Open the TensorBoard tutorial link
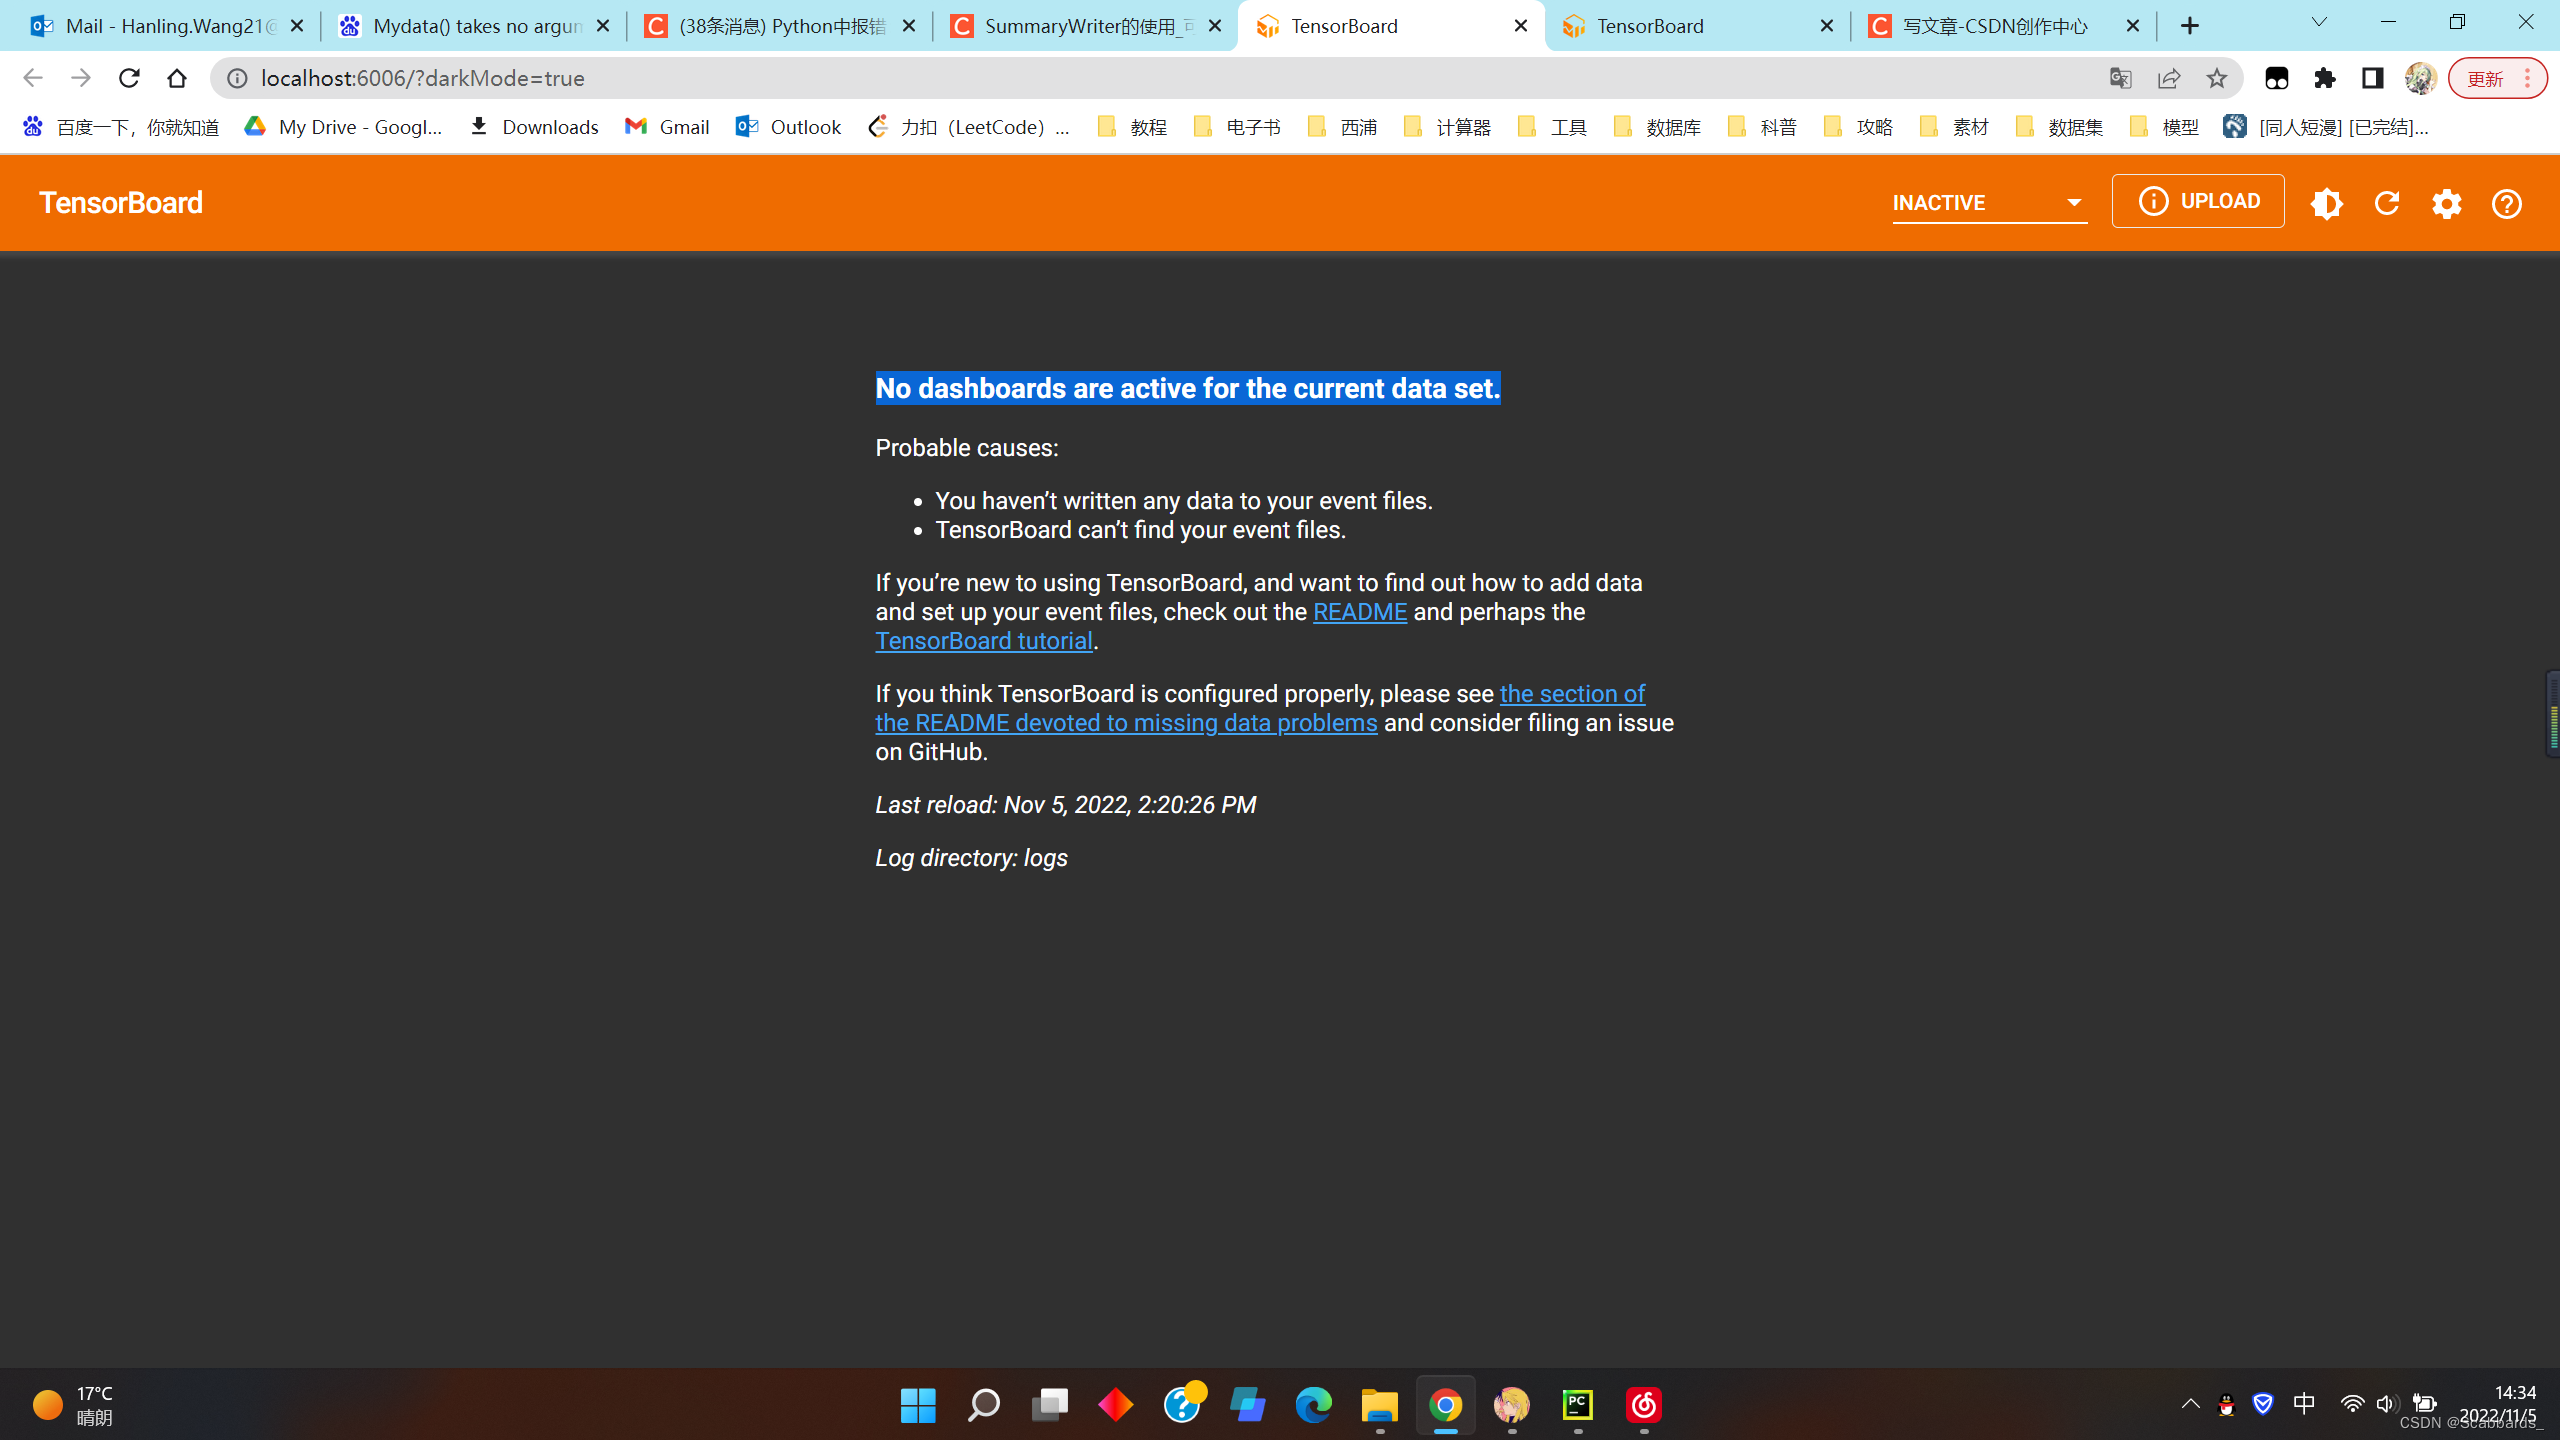The width and height of the screenshot is (2560, 1440). point(984,641)
